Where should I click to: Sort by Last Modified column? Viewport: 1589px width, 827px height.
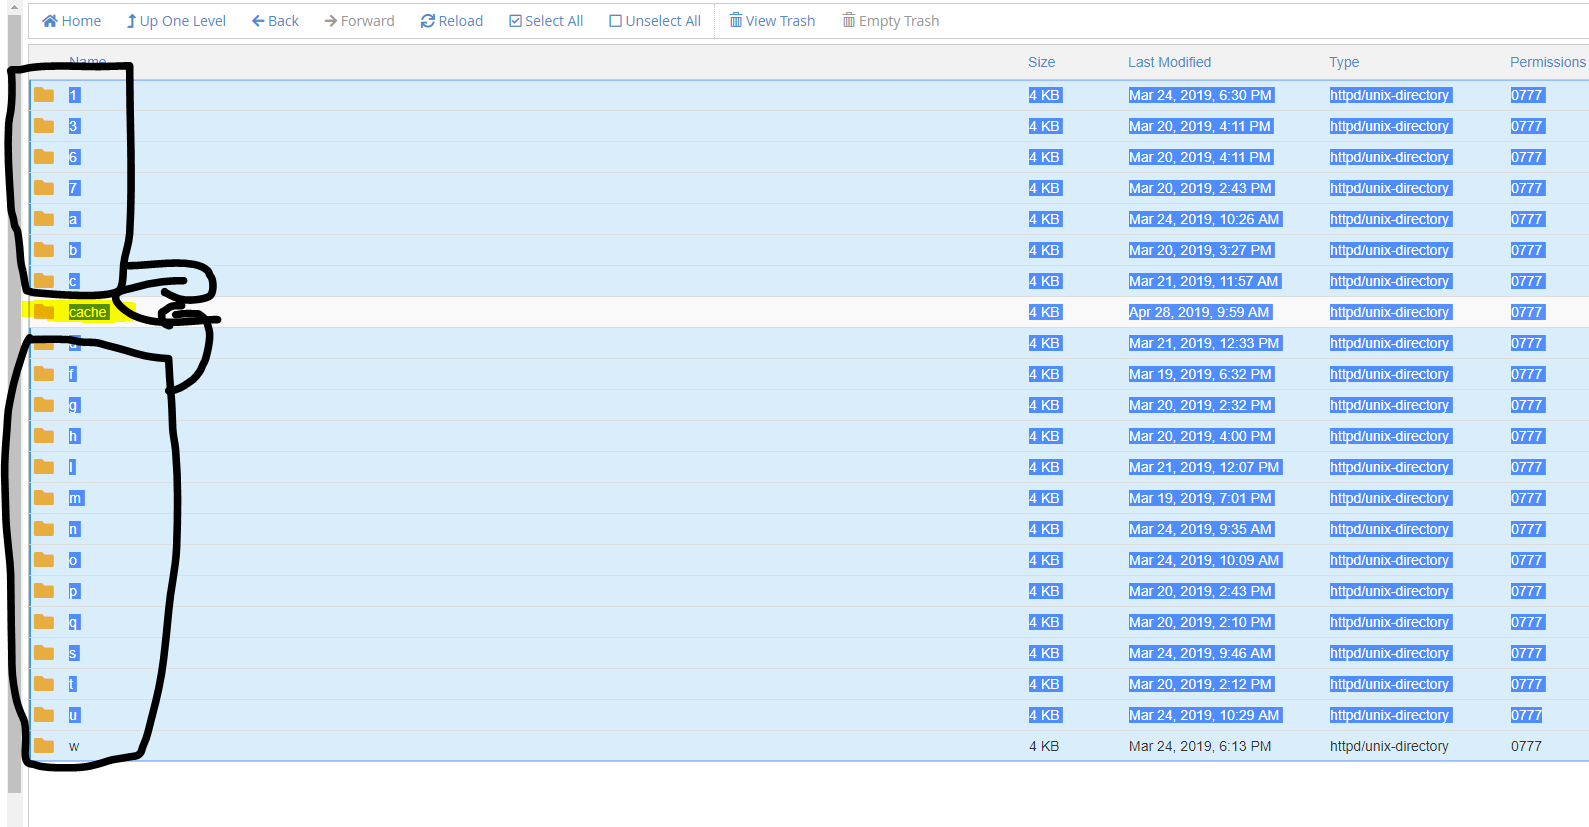pyautogui.click(x=1169, y=62)
